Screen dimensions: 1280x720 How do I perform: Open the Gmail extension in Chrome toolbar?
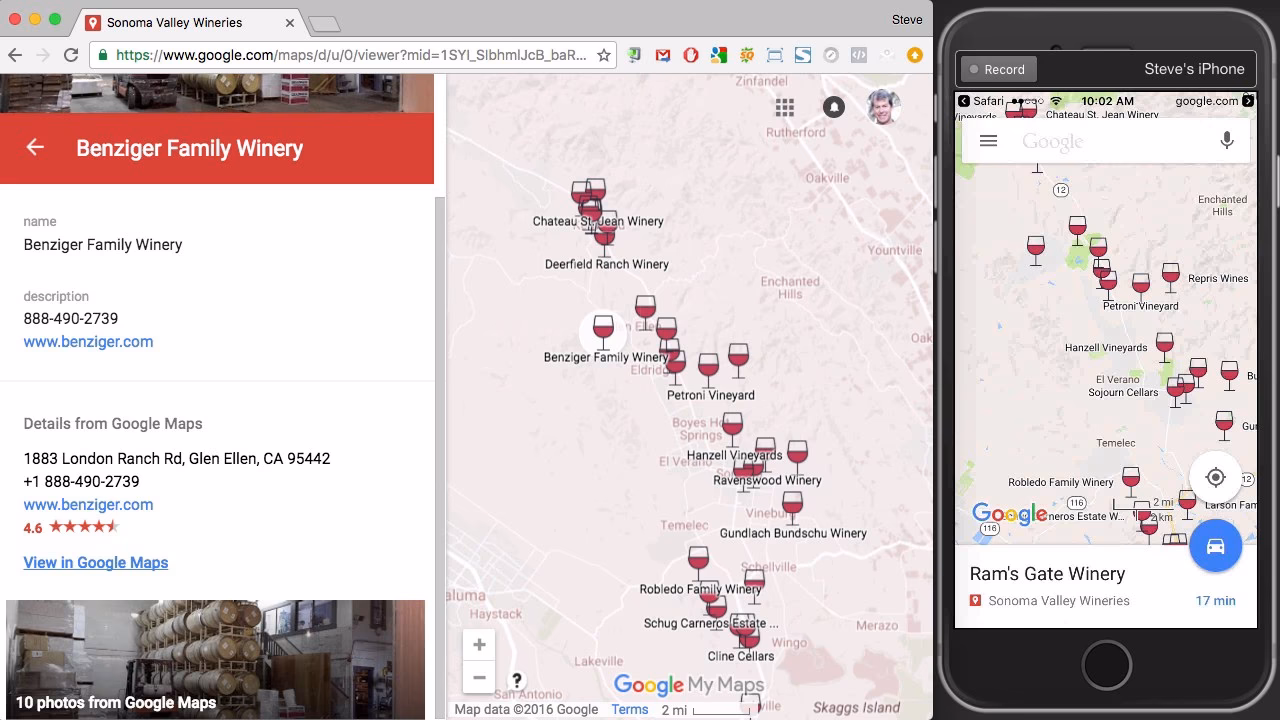pyautogui.click(x=662, y=55)
